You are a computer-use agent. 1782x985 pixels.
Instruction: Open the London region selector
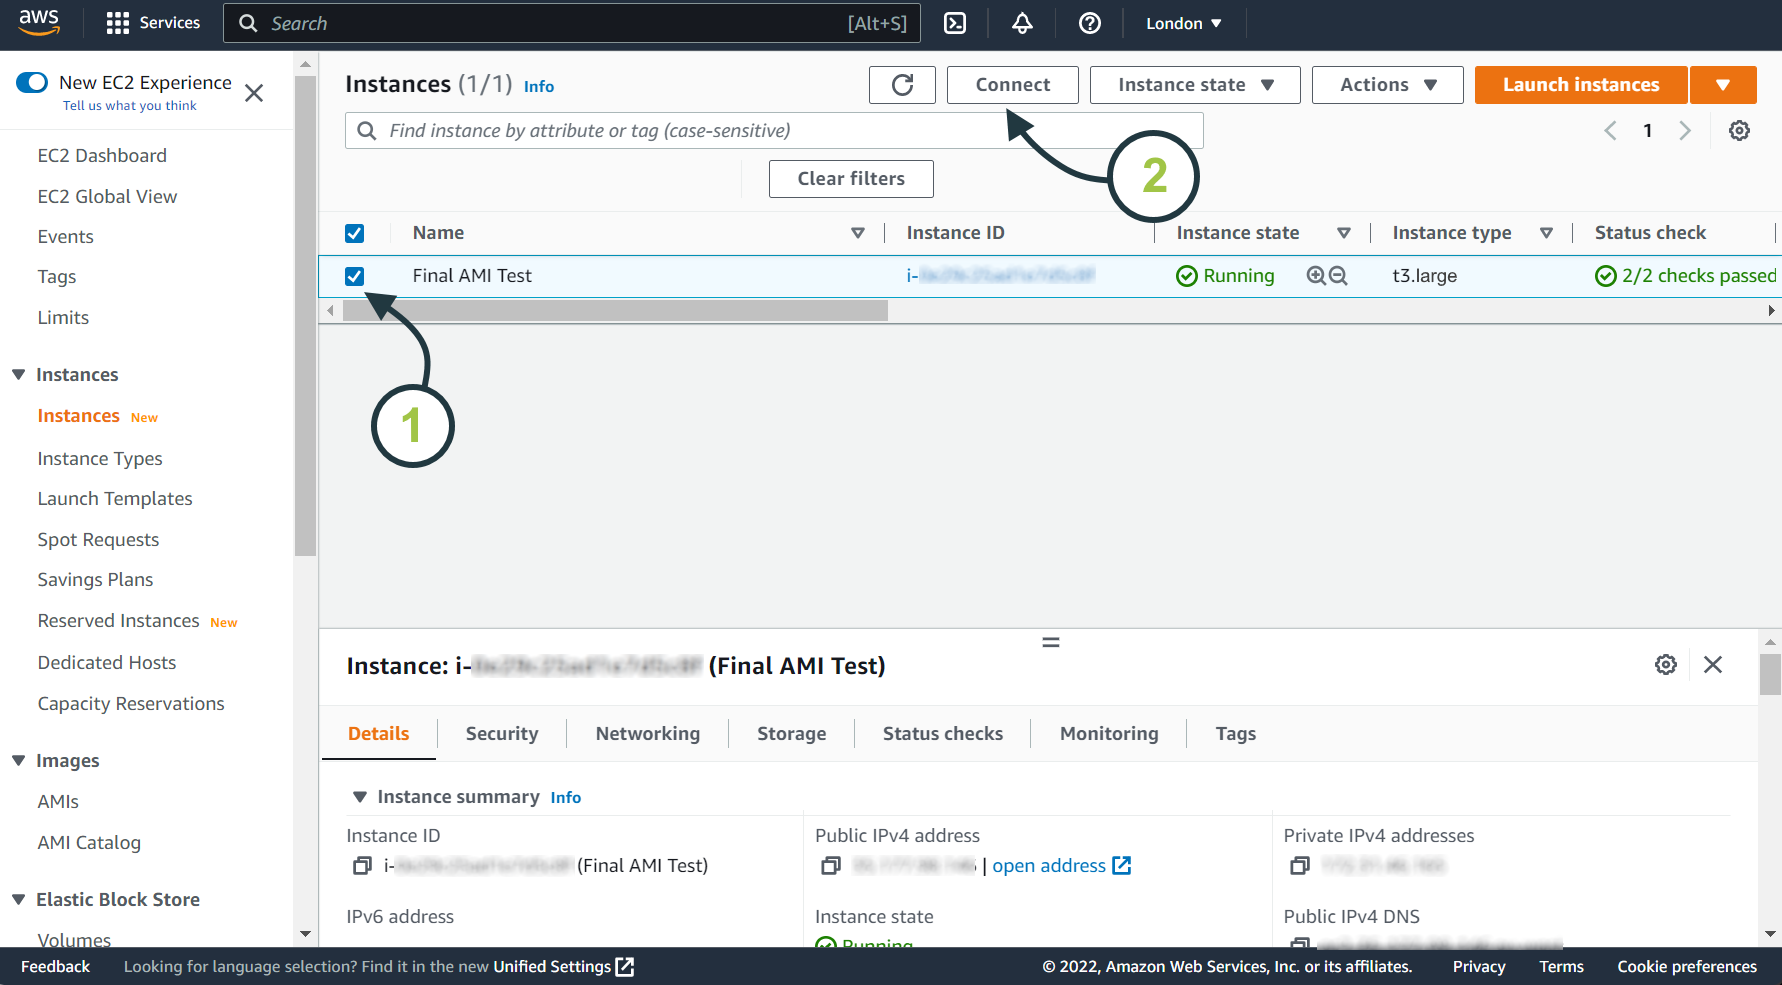1183,23
